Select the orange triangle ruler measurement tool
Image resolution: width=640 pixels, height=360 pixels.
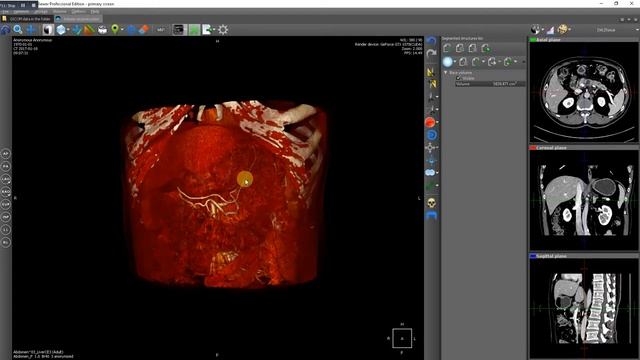[x=89, y=29]
